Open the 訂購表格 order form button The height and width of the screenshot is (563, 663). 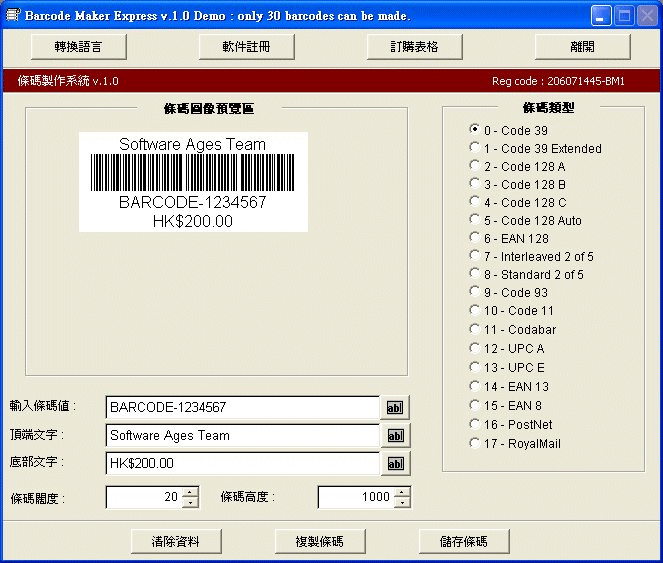click(415, 47)
